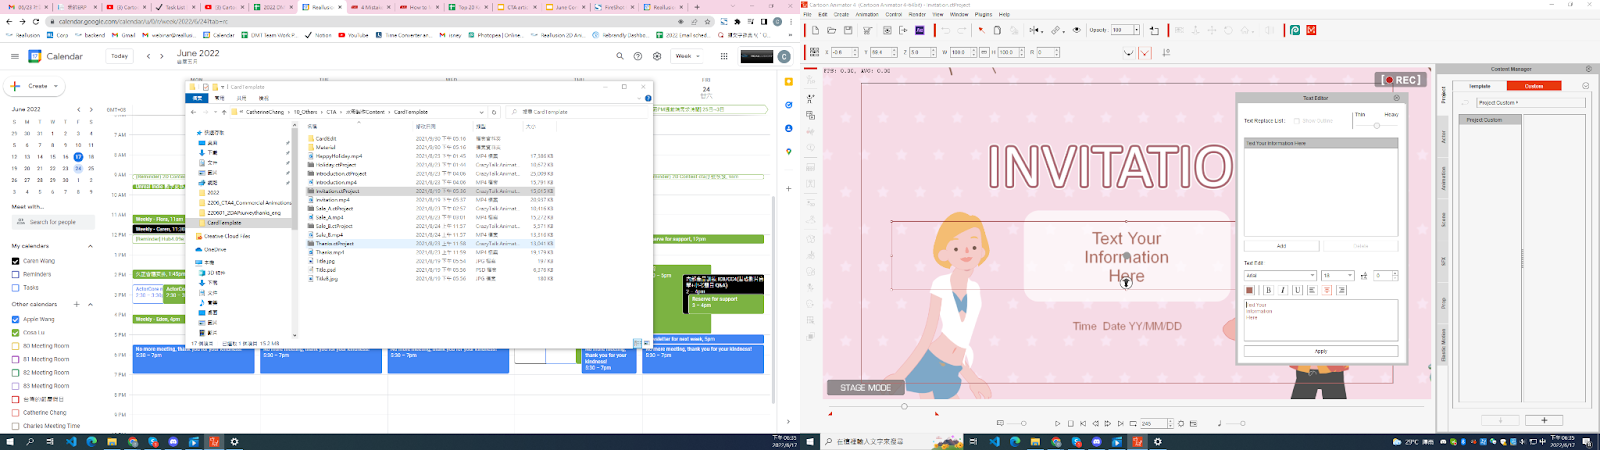Image resolution: width=1600 pixels, height=450 pixels.
Task: Click the bold B formatting icon
Action: [1268, 290]
